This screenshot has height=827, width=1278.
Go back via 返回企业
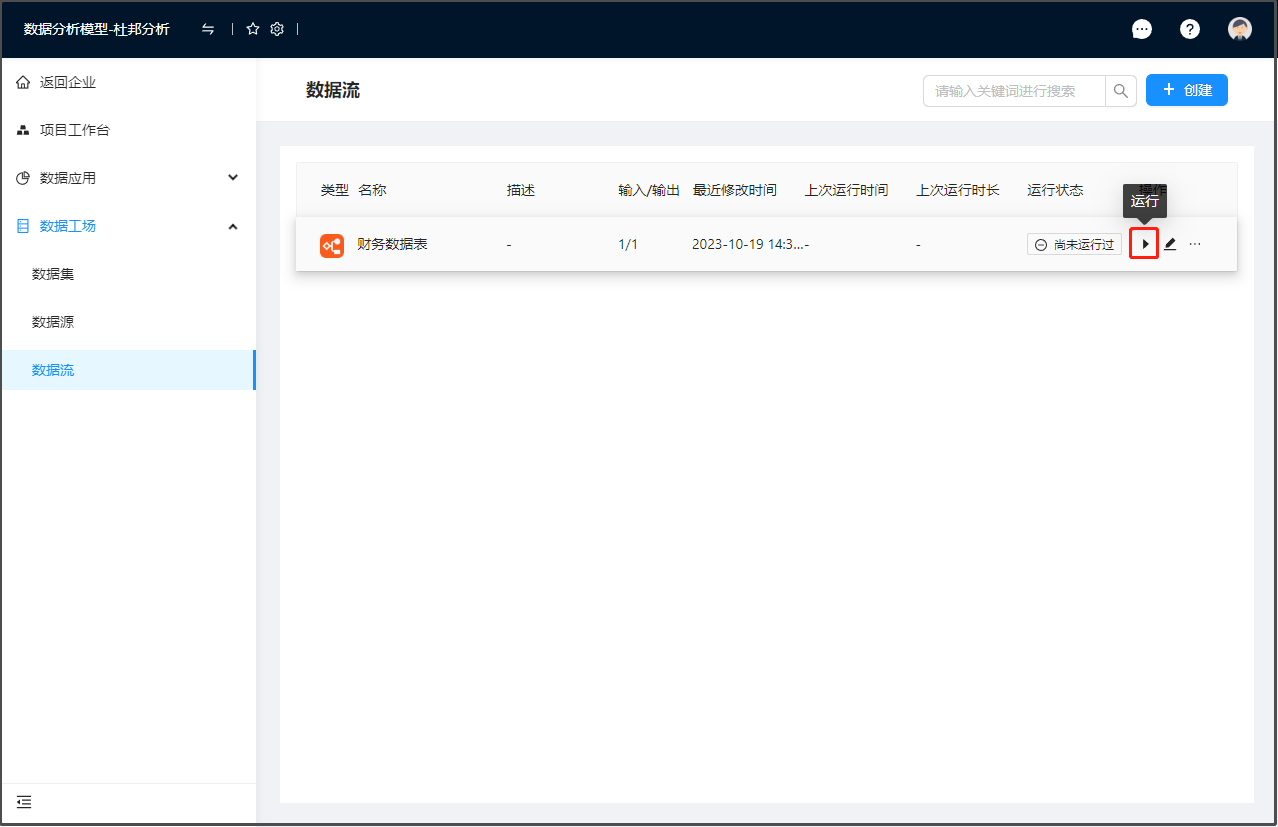[68, 82]
